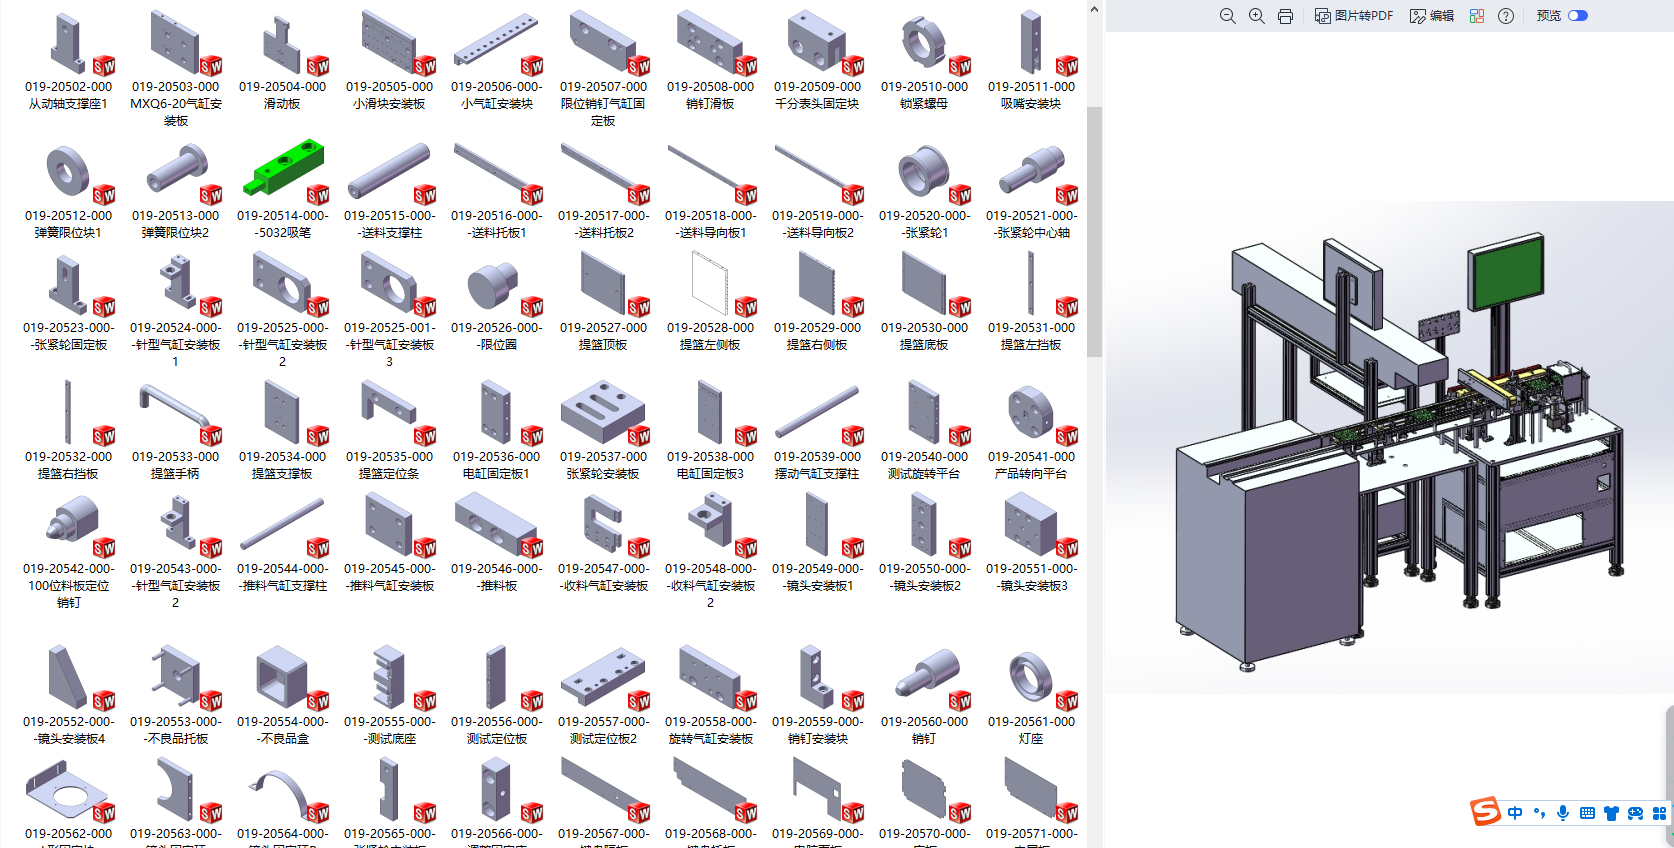Switch Chinese/English mode via 中 icon

pyautogui.click(x=1515, y=813)
